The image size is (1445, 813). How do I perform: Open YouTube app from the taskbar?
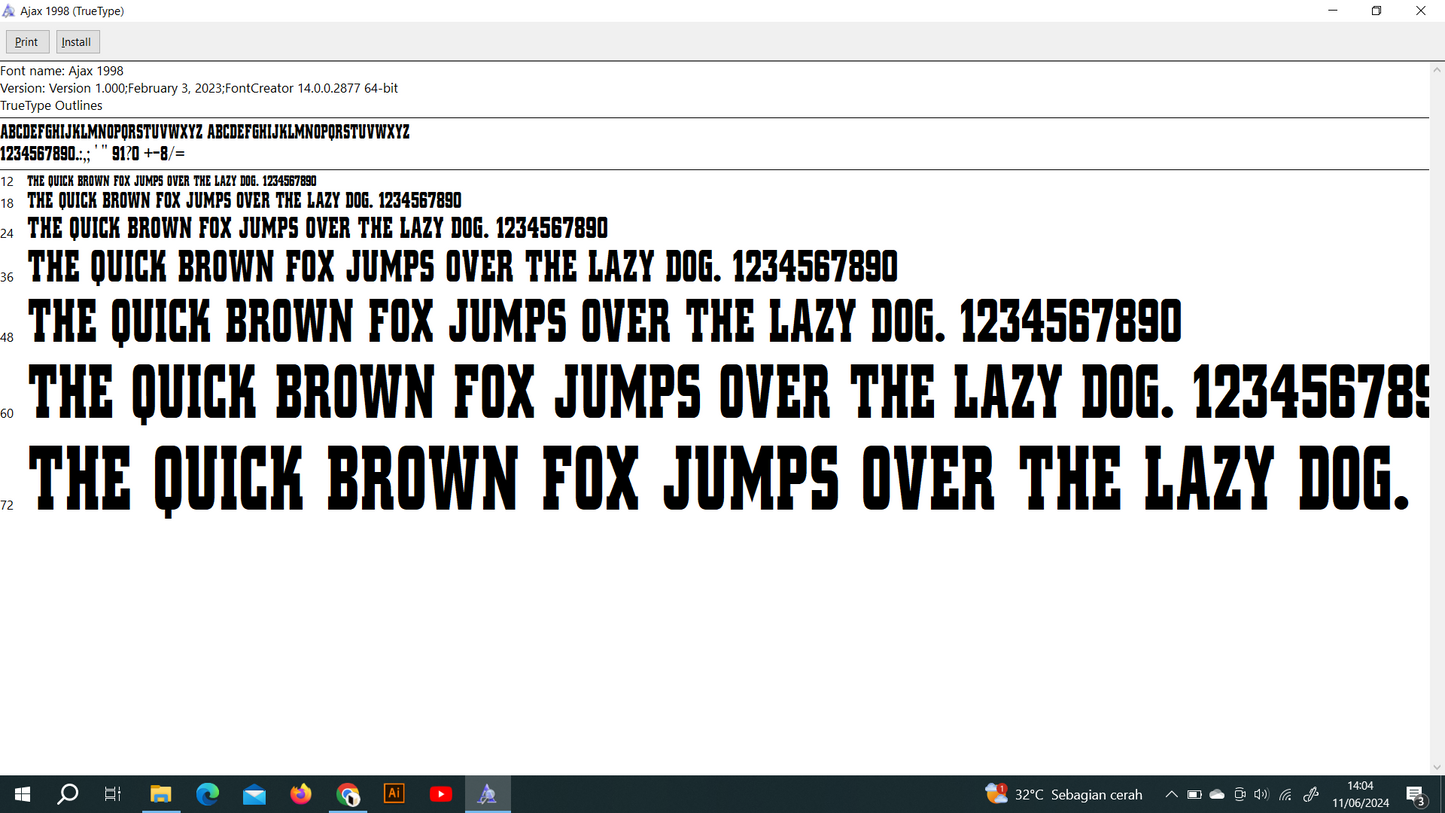441,794
